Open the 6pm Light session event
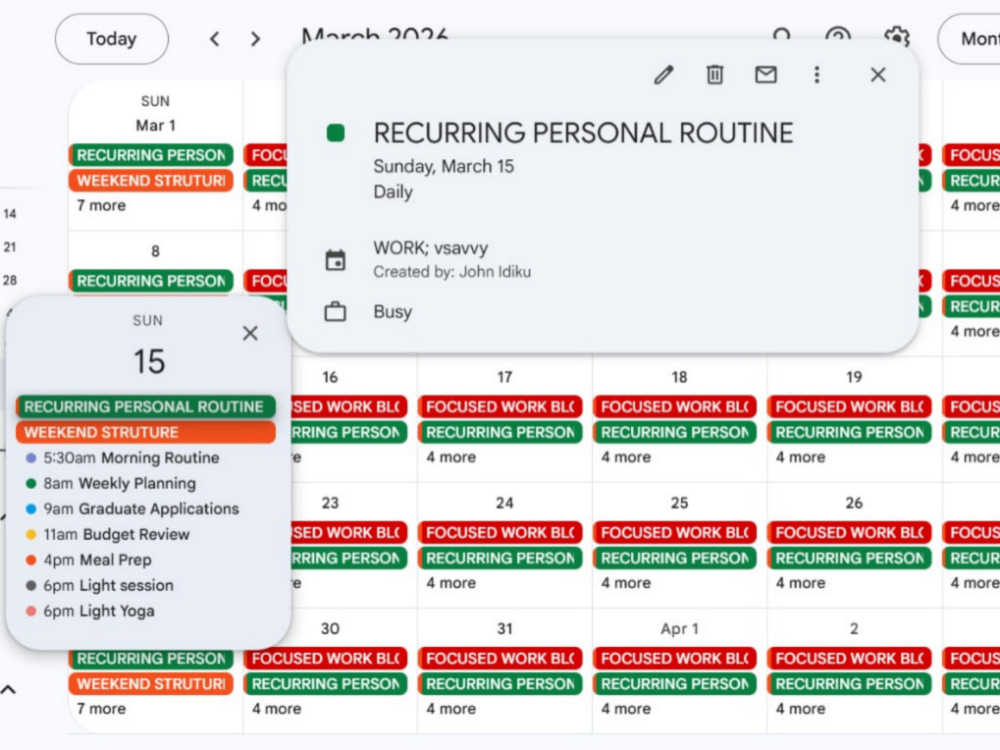This screenshot has height=750, width=1000. pyautogui.click(x=99, y=585)
